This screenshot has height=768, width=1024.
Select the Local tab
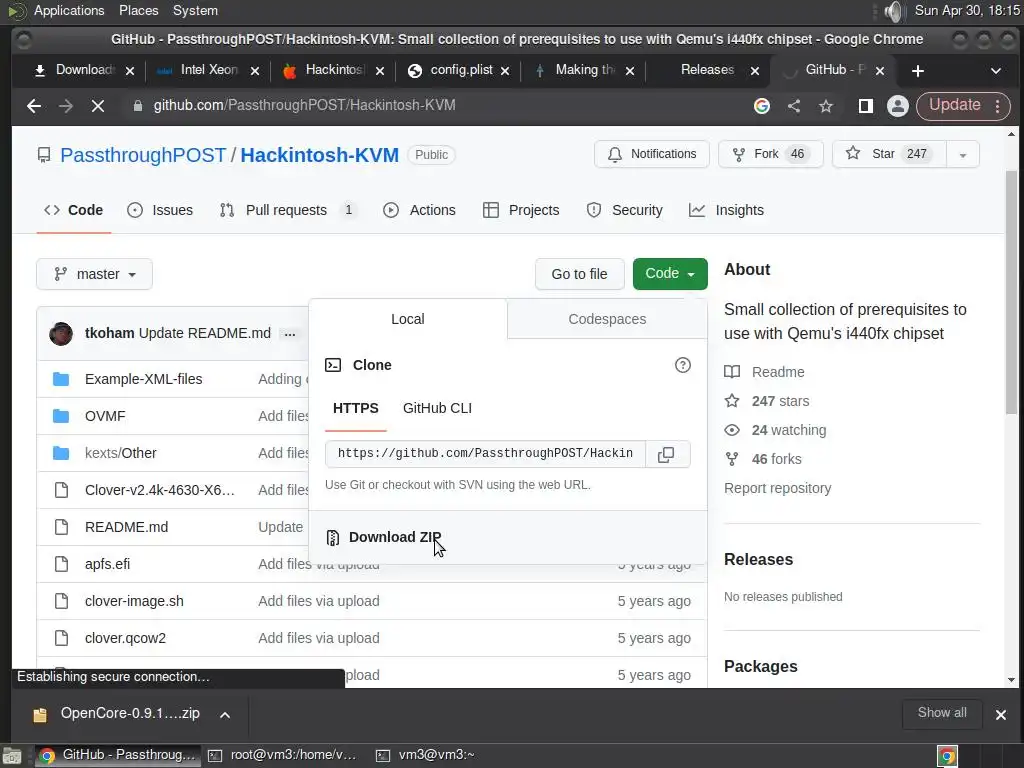408,319
